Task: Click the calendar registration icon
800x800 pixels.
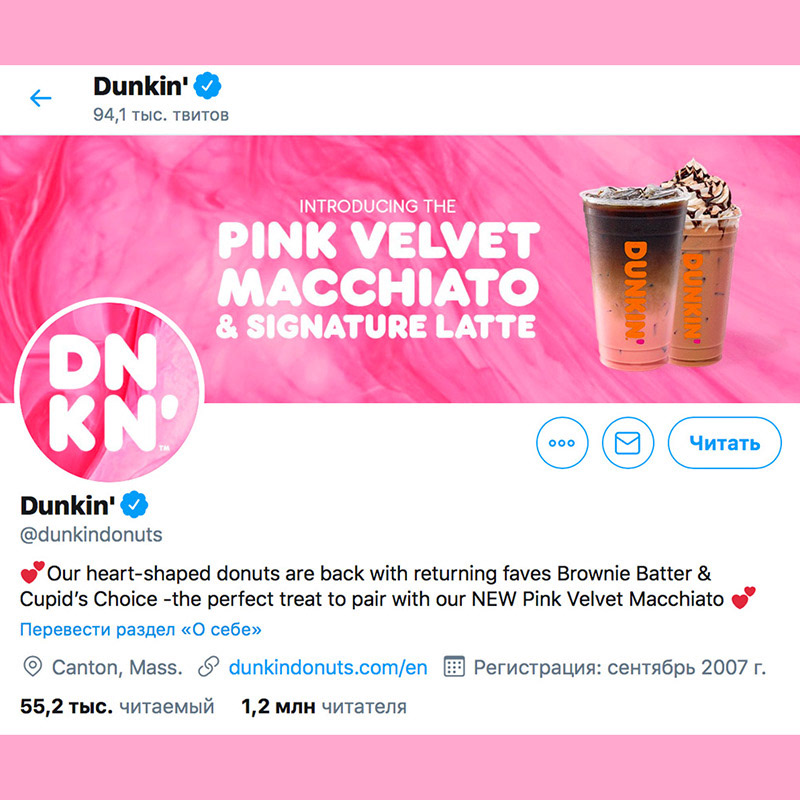Action: pyautogui.click(x=454, y=666)
